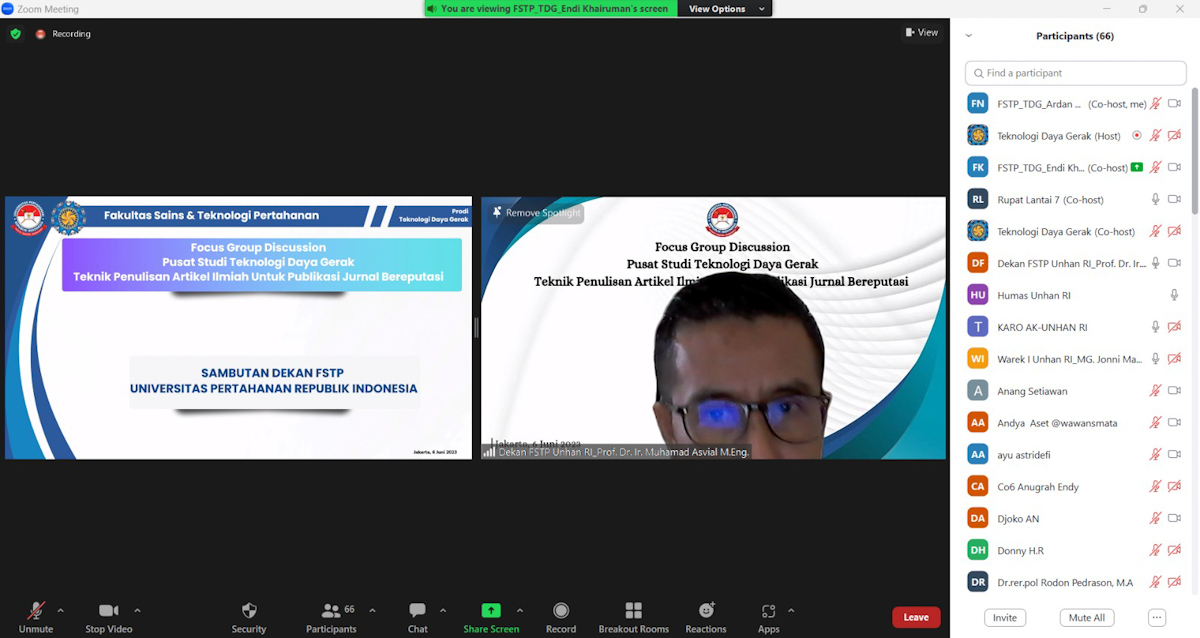1200x638 pixels.
Task: Collapse the Participants panel with its chevron
Action: pos(968,36)
